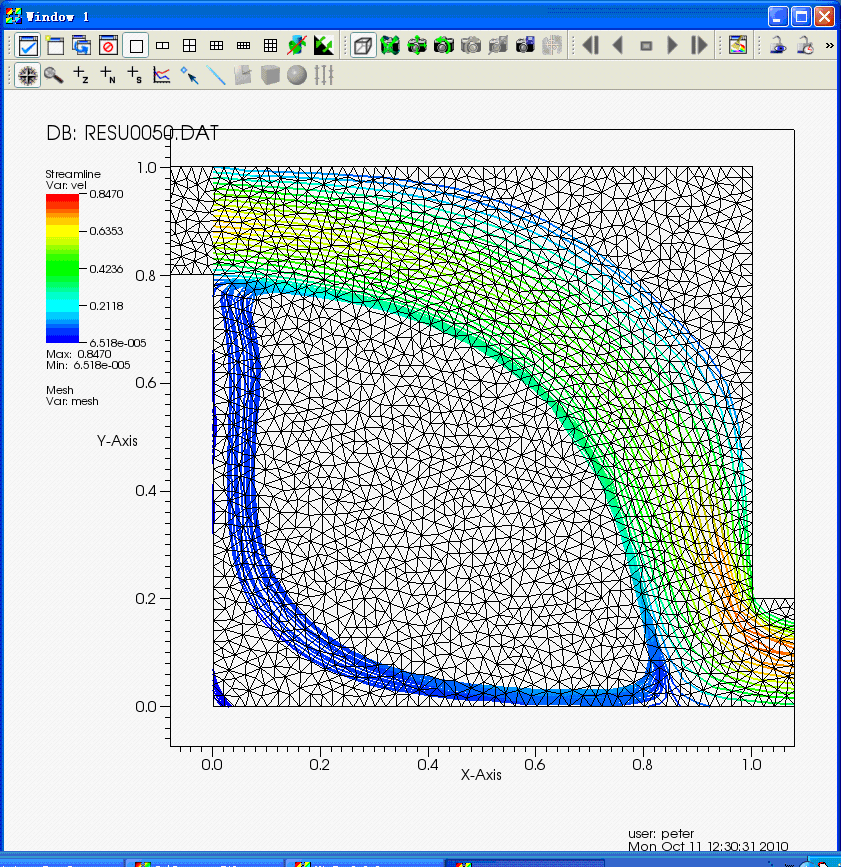841x867 pixels.
Task: Stop the animation playback
Action: coord(646,45)
